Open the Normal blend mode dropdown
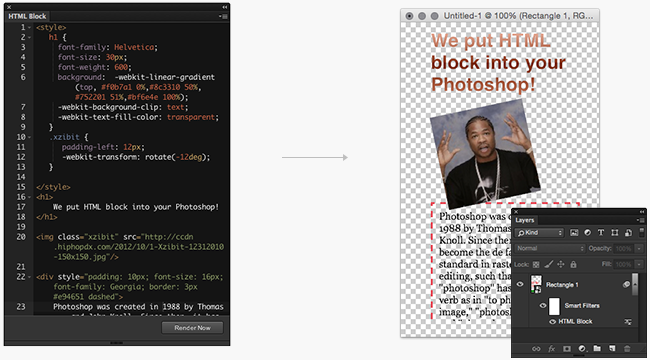Image resolution: width=650 pixels, height=360 pixels. coord(550,248)
